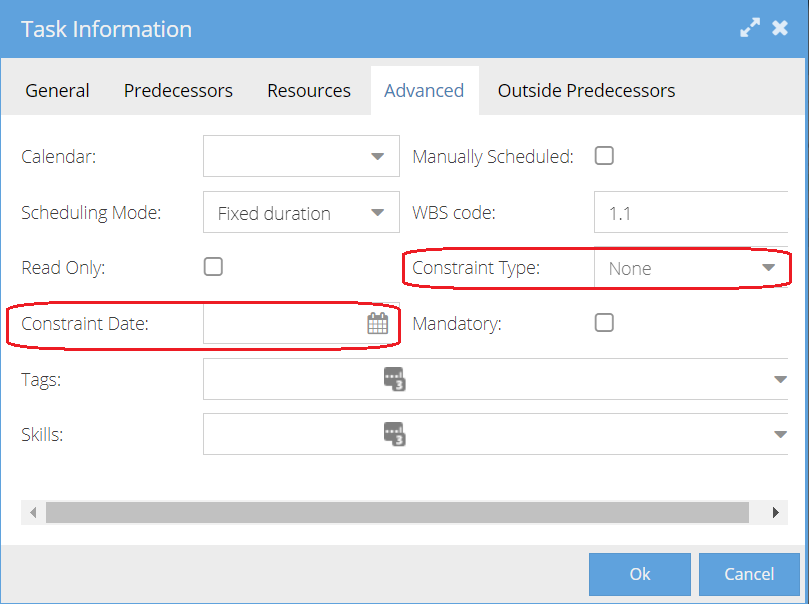Viewport: 809px width, 604px height.
Task: Switch to the Predecessors tab
Action: [x=178, y=90]
